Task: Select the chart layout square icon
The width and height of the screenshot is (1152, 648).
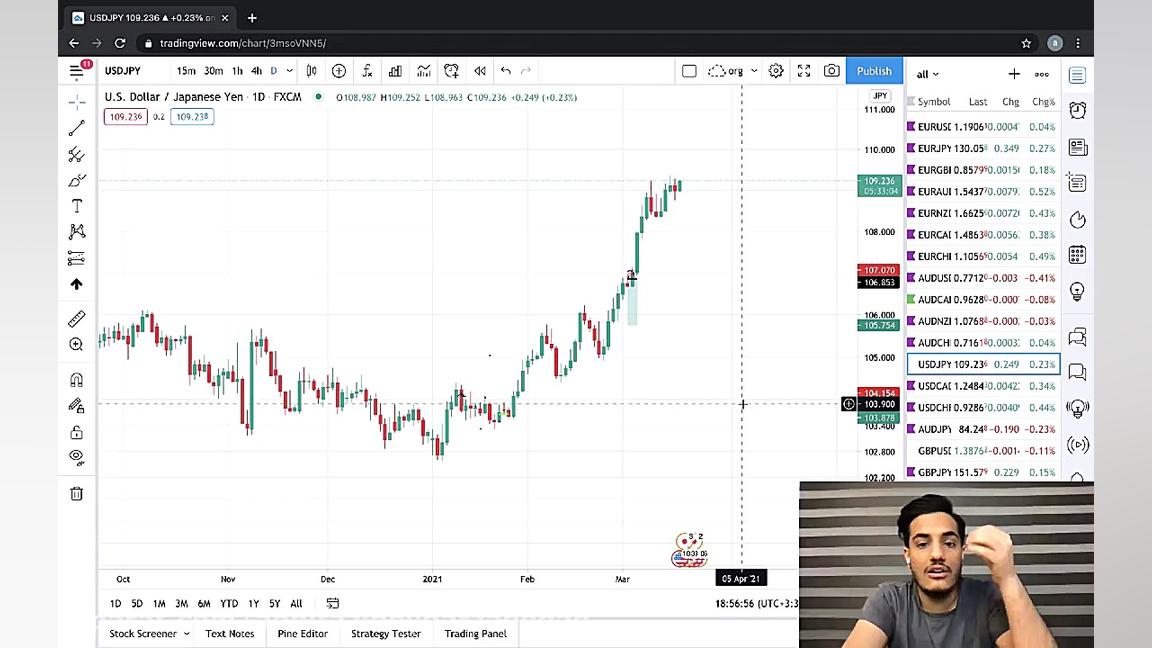Action: point(689,71)
